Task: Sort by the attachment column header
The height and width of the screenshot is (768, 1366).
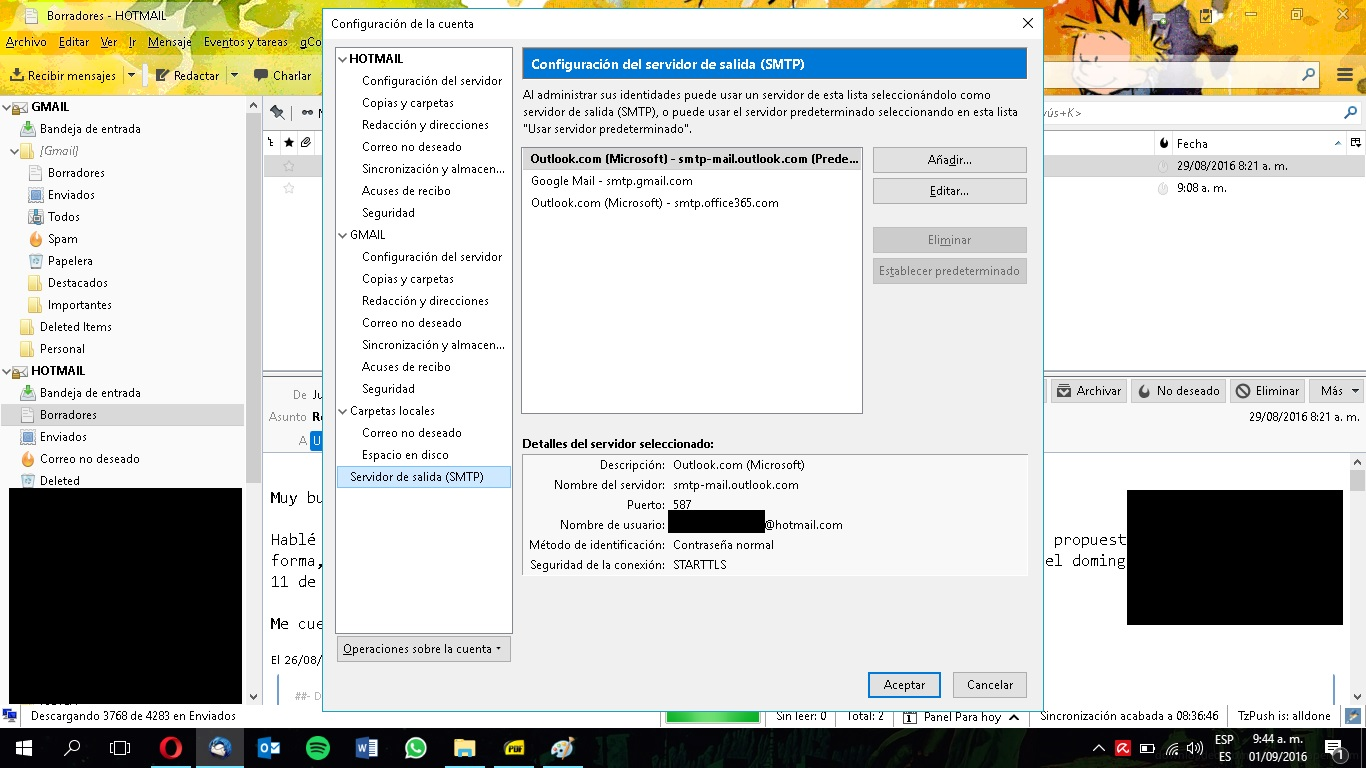Action: (x=306, y=143)
